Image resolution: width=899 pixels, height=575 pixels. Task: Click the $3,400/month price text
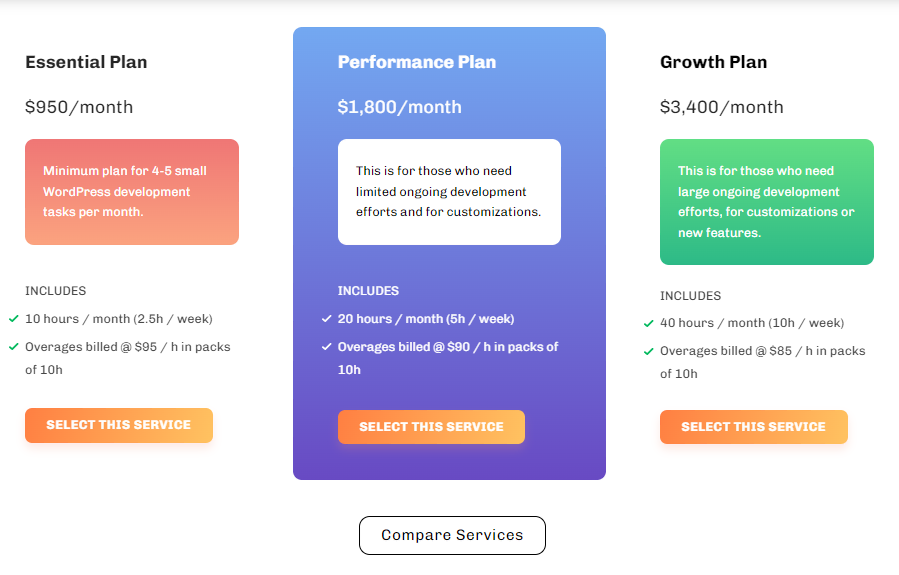(x=721, y=107)
